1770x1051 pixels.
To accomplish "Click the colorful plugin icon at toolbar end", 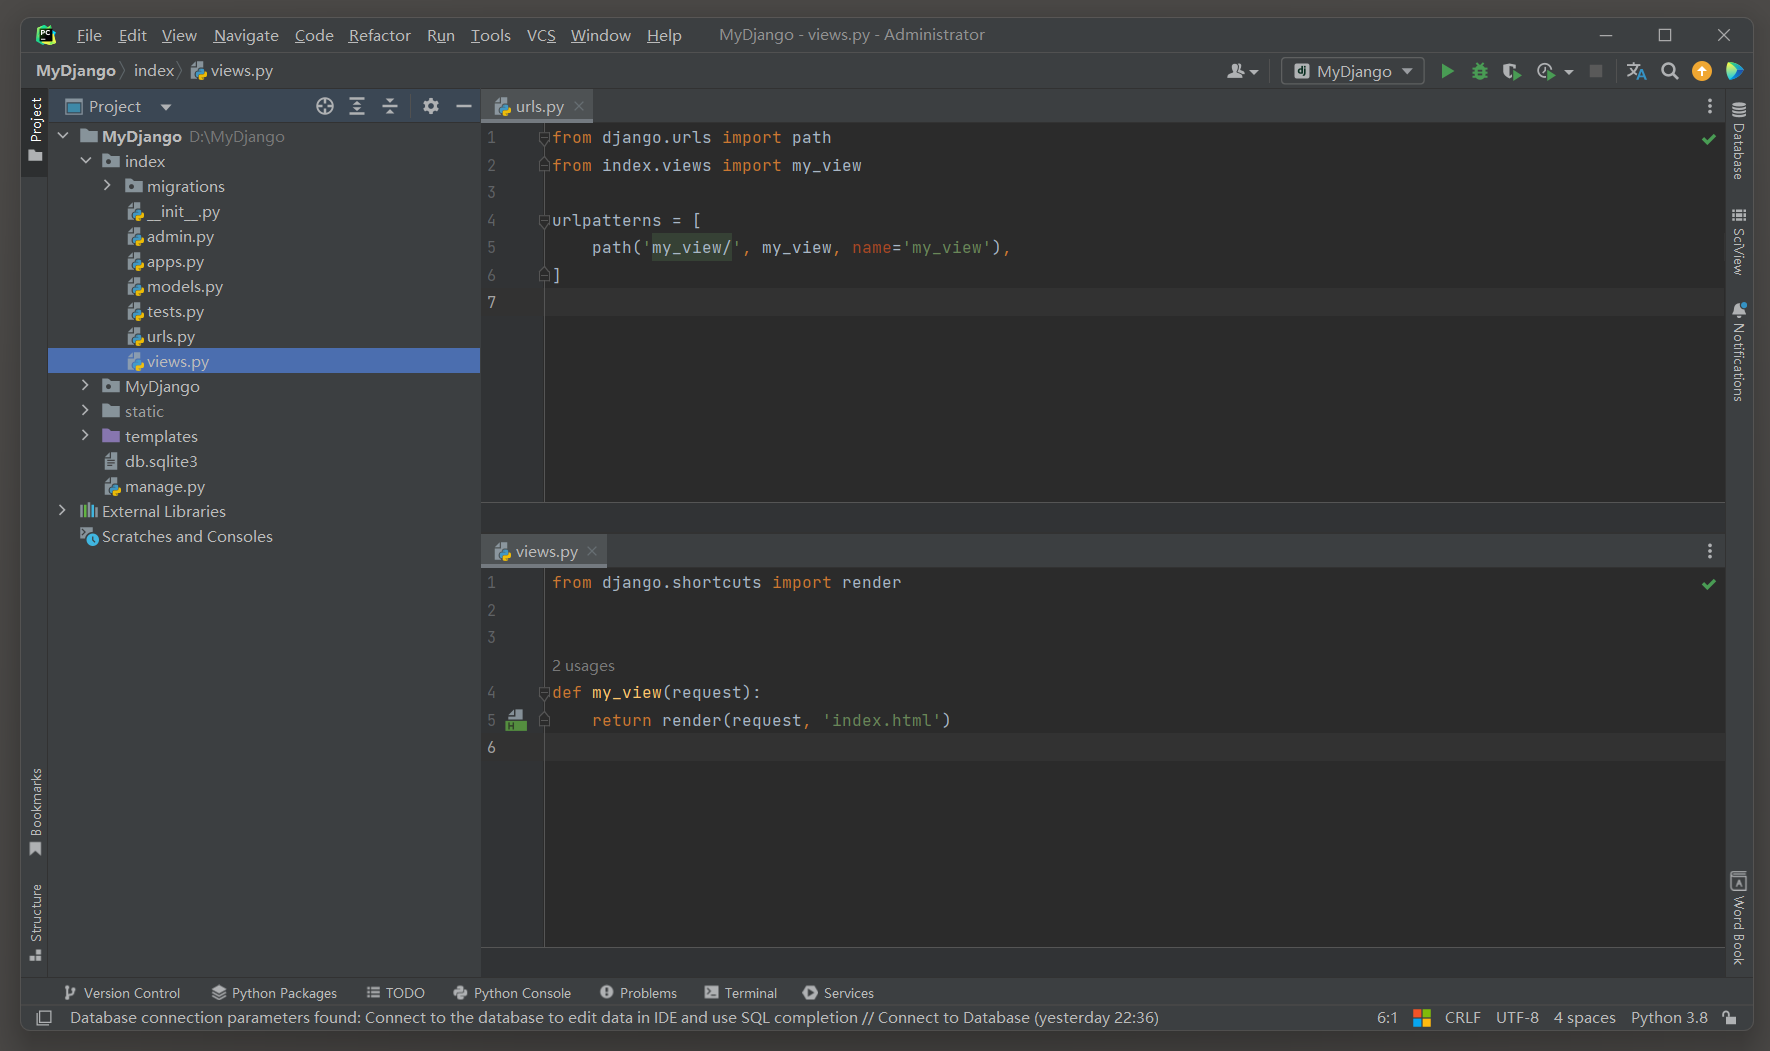I will tap(1735, 71).
